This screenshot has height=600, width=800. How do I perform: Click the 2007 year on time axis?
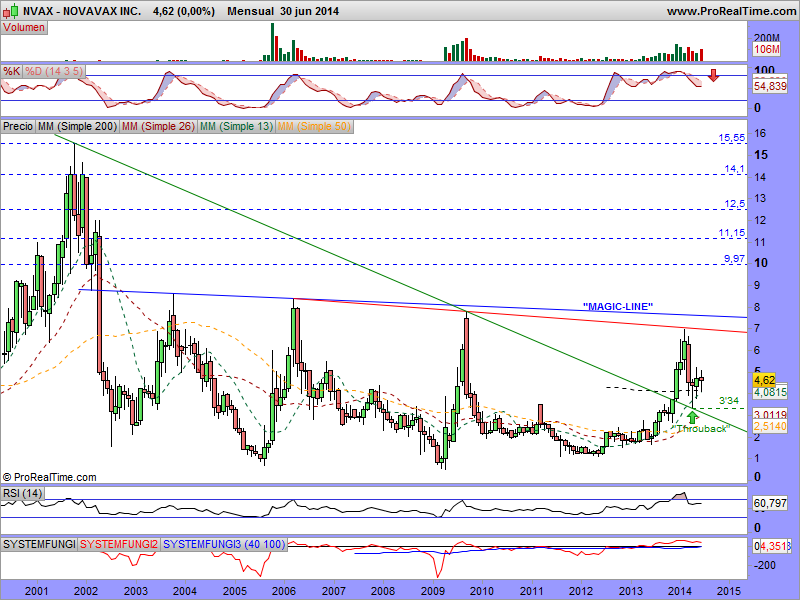tap(334, 591)
